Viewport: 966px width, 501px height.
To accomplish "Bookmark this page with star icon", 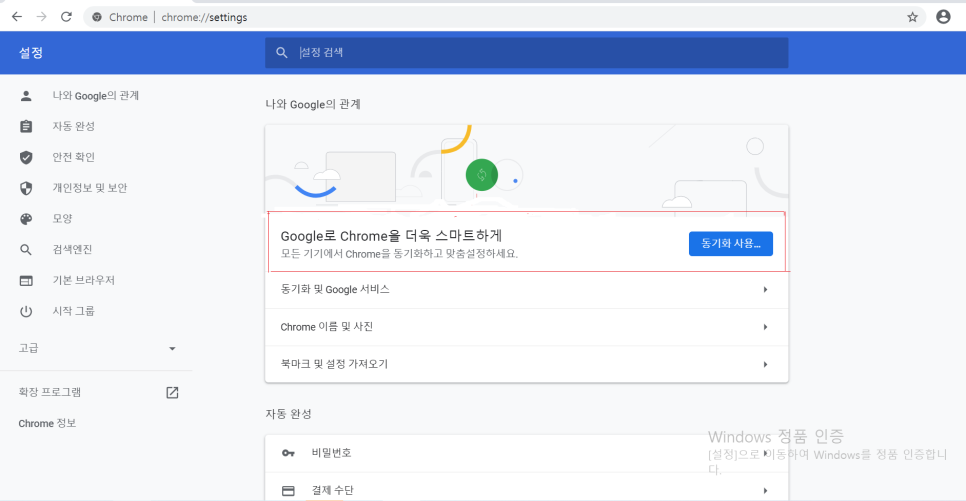I will tap(912, 17).
